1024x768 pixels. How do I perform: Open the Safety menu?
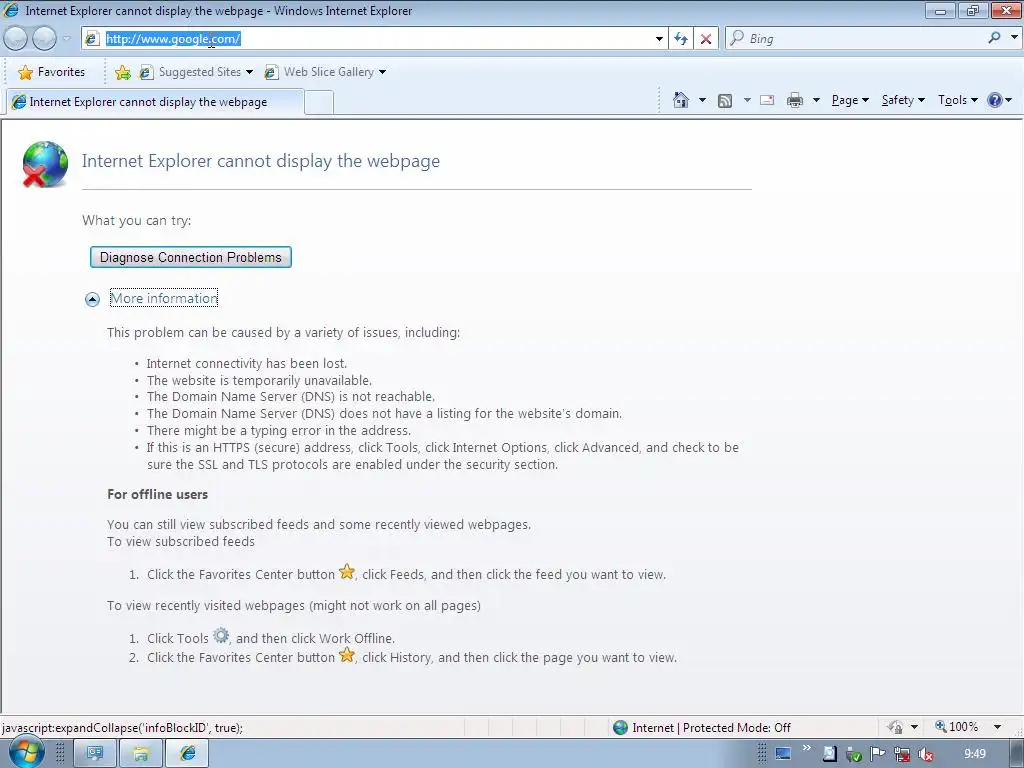click(x=903, y=100)
